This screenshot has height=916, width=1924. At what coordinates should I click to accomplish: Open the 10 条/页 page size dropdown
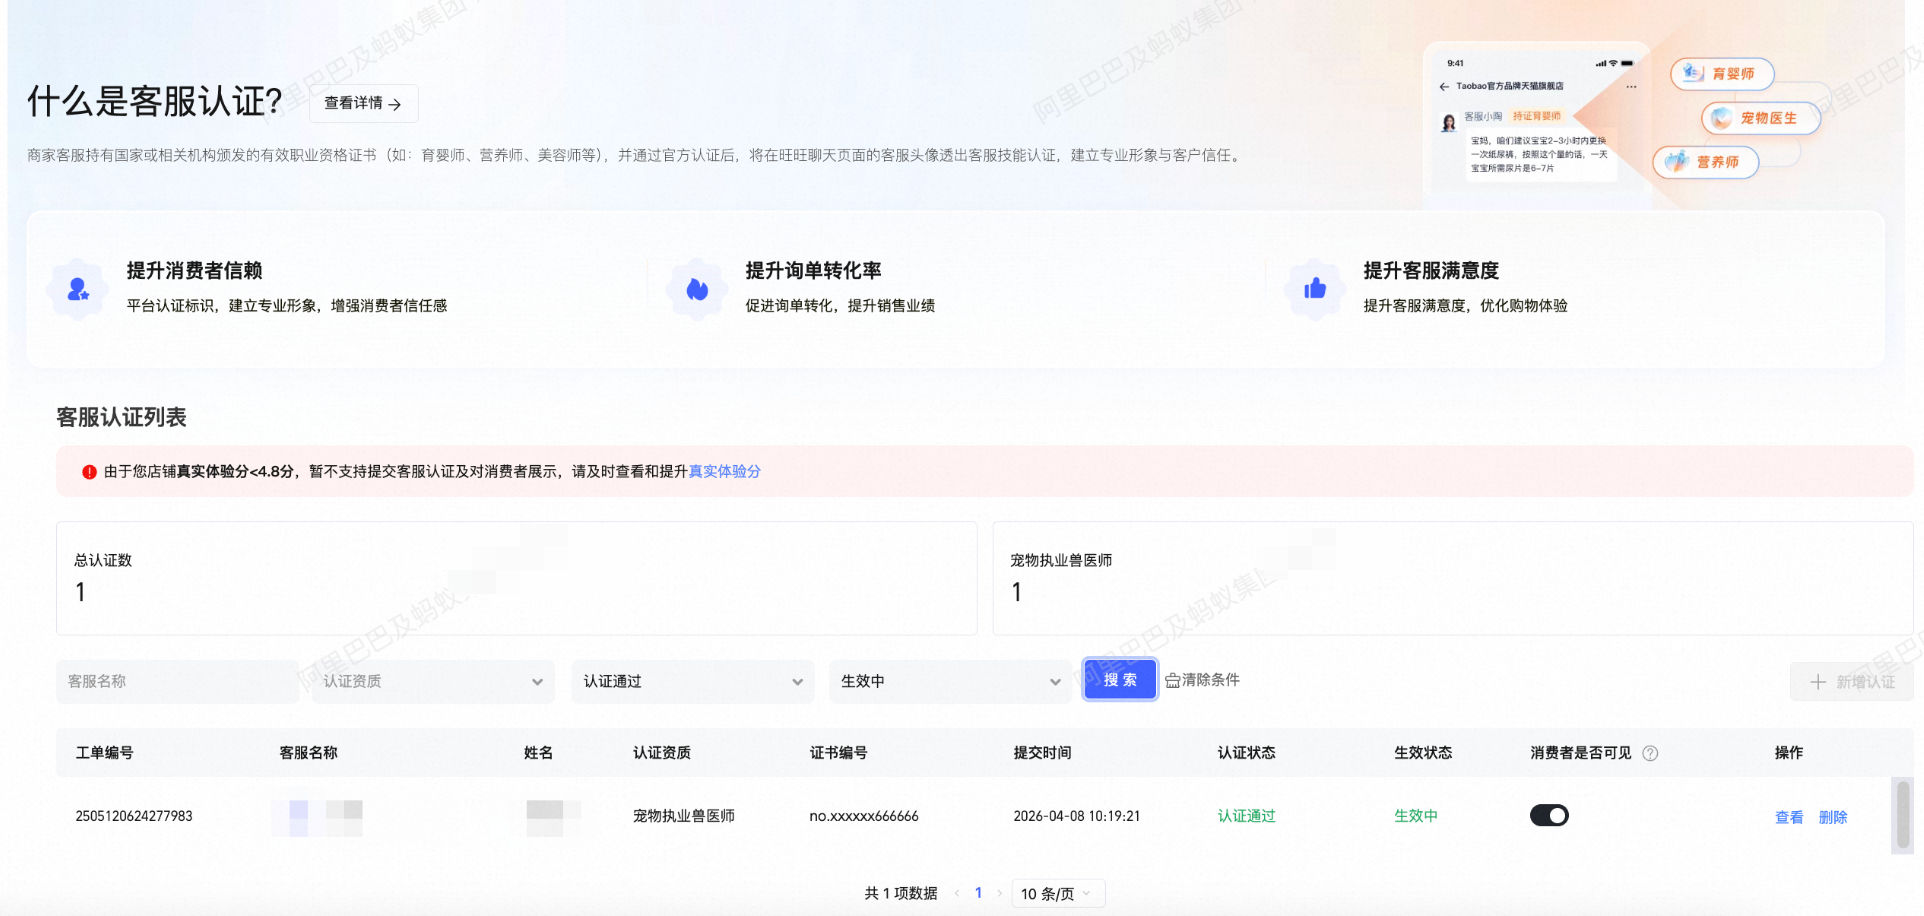pos(1058,893)
